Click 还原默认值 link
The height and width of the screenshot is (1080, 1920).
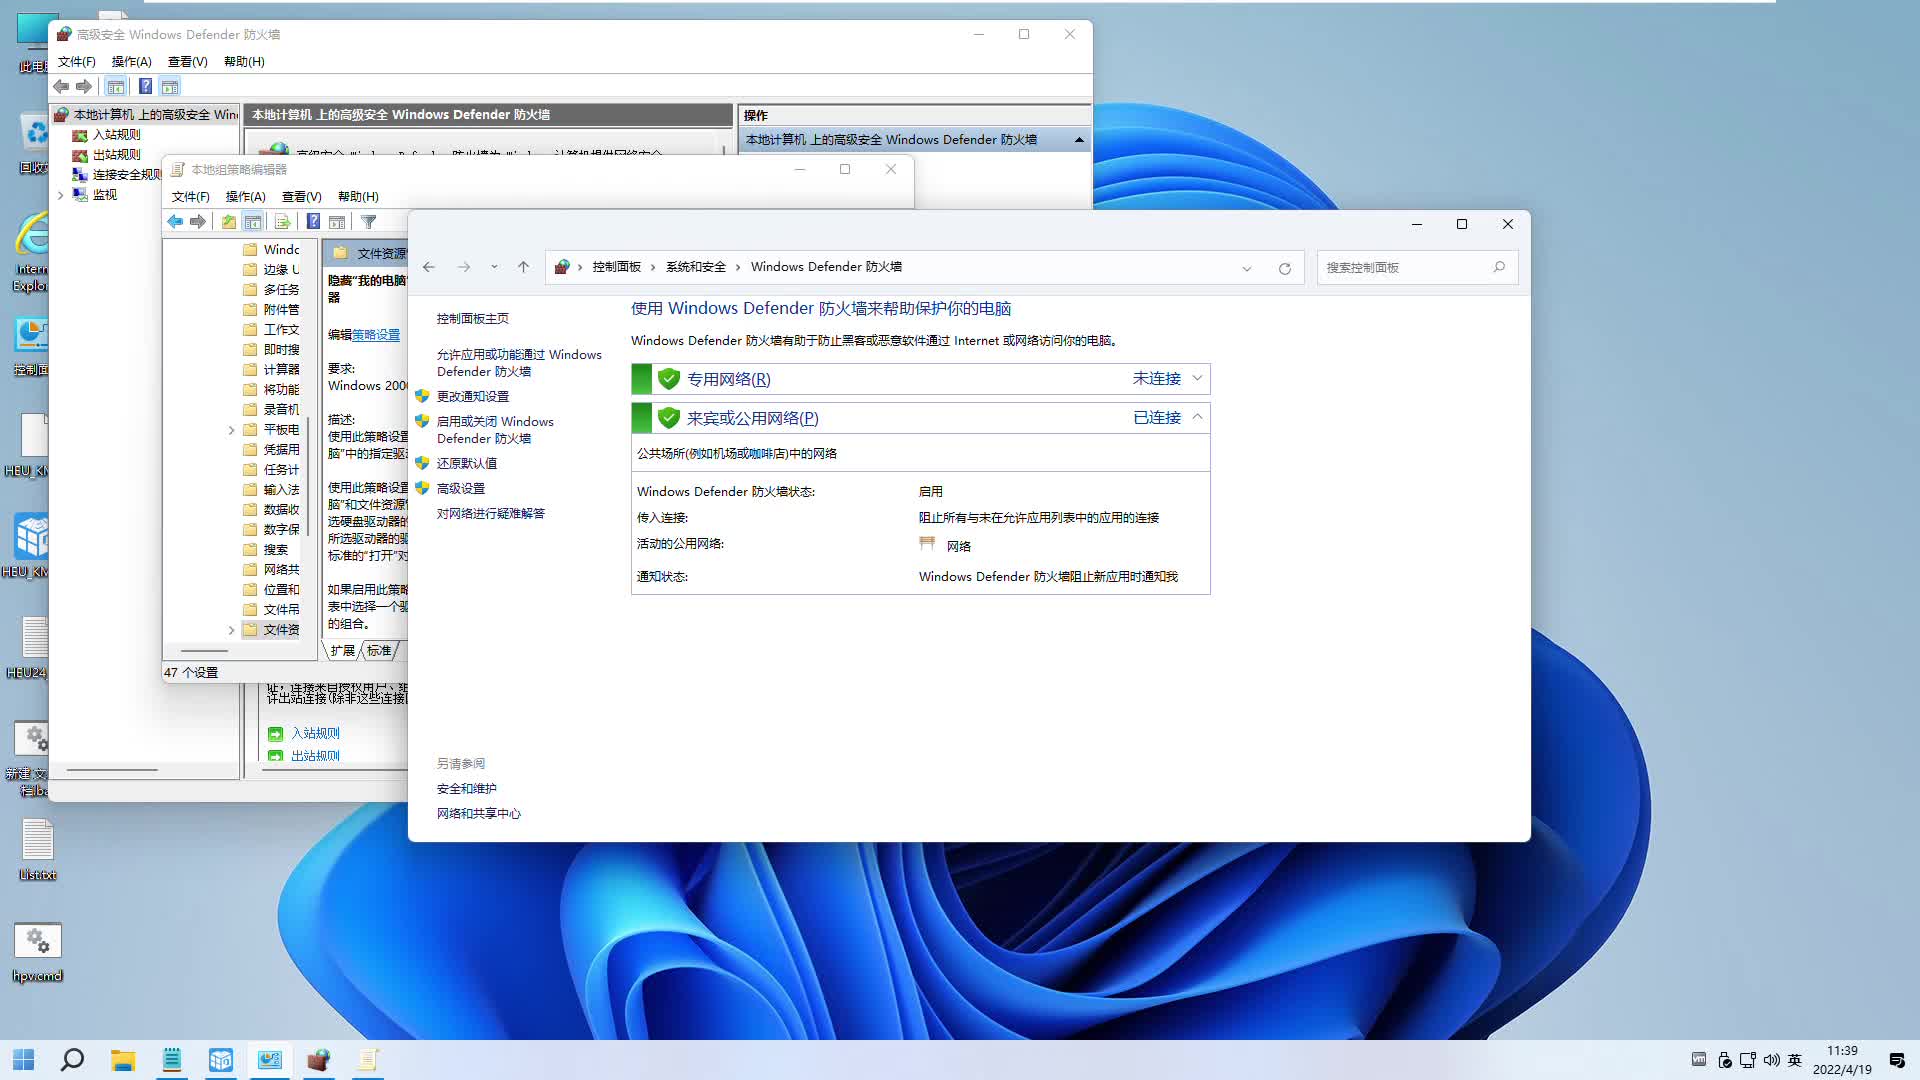pyautogui.click(x=467, y=464)
